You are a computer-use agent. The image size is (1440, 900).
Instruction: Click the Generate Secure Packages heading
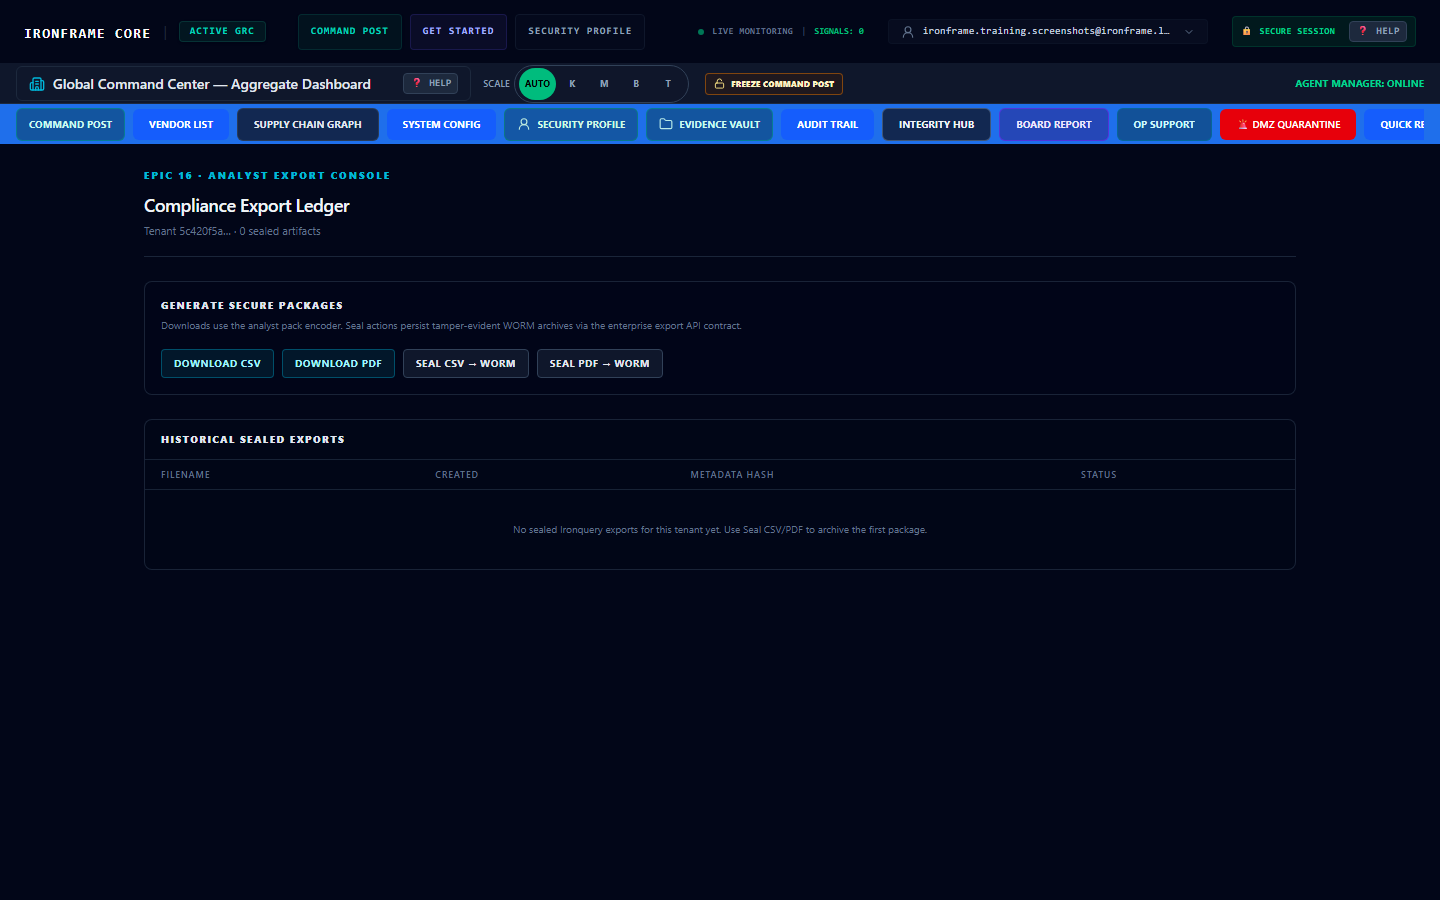tap(252, 306)
